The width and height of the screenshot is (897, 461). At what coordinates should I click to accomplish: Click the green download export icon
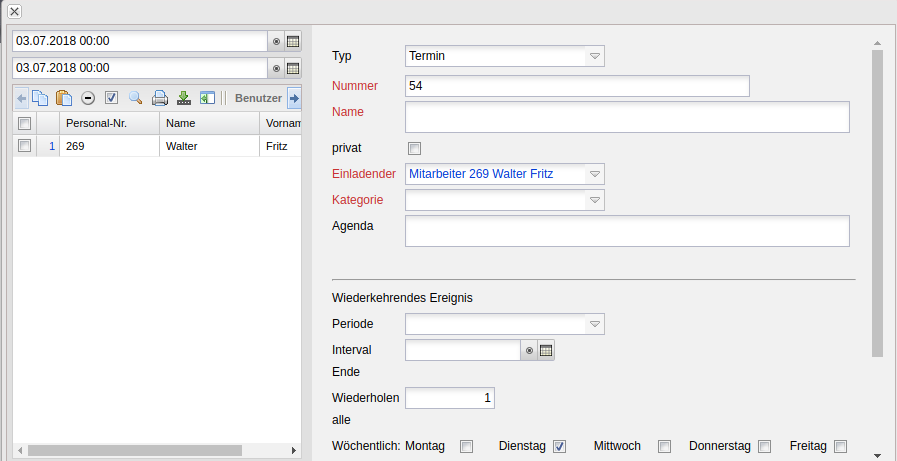pyautogui.click(x=183, y=98)
